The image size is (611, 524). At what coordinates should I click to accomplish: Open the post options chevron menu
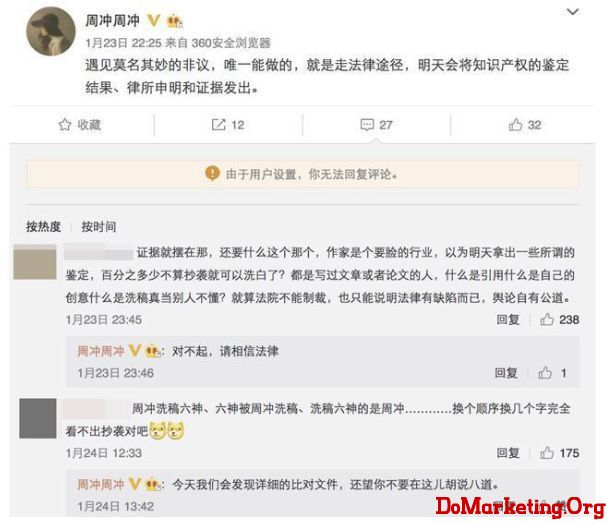pos(572,12)
